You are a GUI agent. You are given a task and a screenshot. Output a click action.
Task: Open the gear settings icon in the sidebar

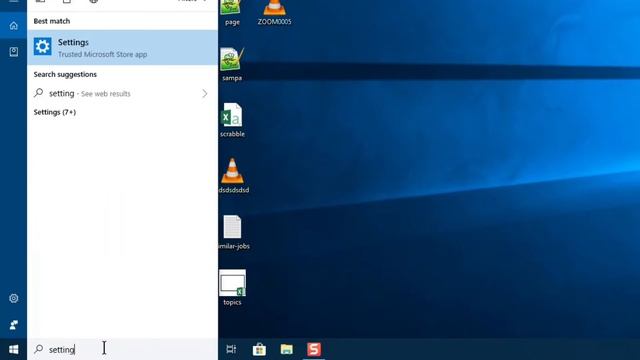pyautogui.click(x=13, y=298)
